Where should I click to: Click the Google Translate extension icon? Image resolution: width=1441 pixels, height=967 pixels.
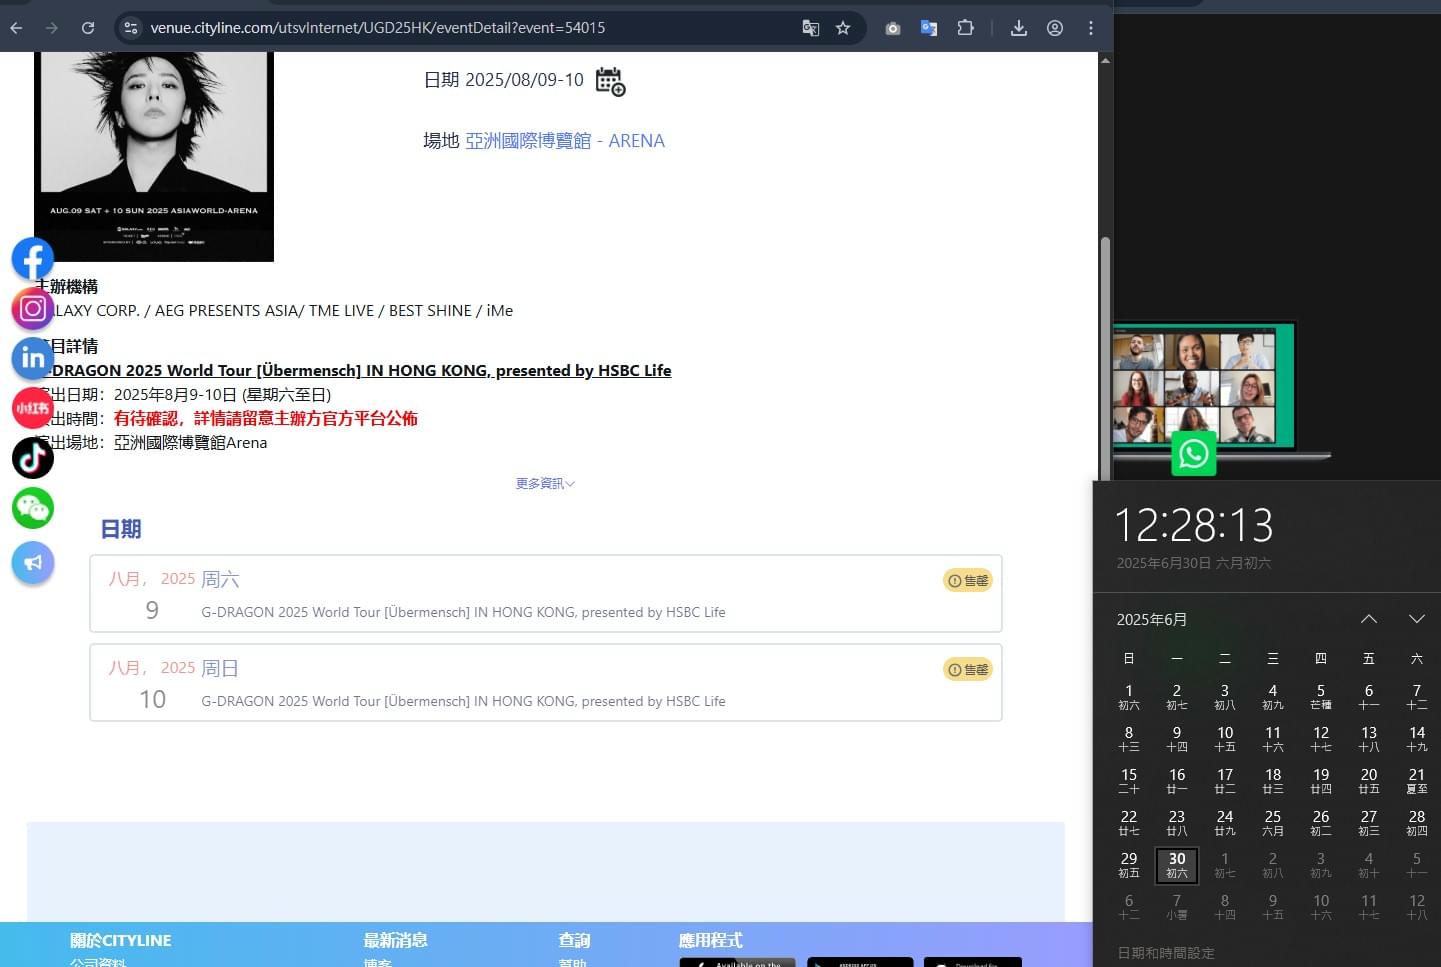coord(929,28)
